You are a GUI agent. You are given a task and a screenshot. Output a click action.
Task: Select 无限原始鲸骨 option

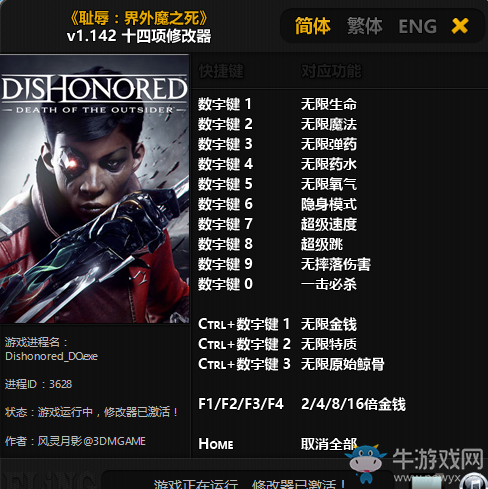tap(343, 364)
